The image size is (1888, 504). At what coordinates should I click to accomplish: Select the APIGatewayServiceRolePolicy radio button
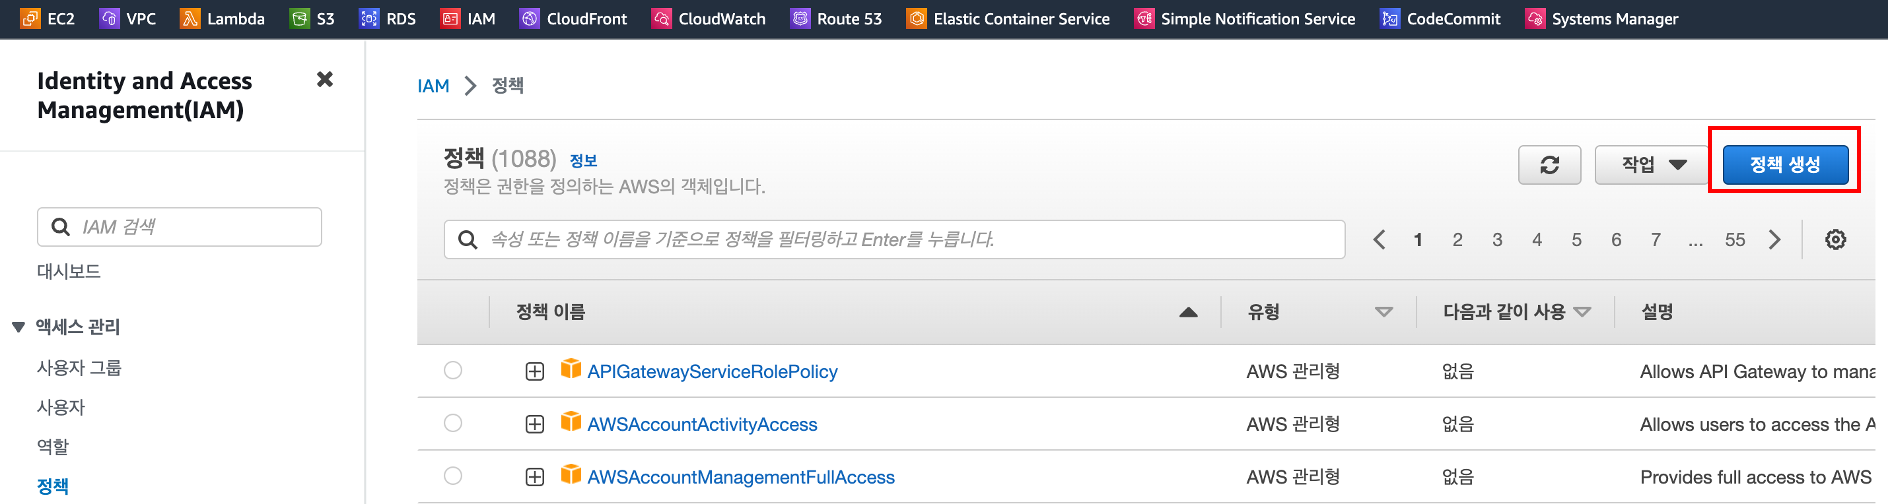click(453, 370)
